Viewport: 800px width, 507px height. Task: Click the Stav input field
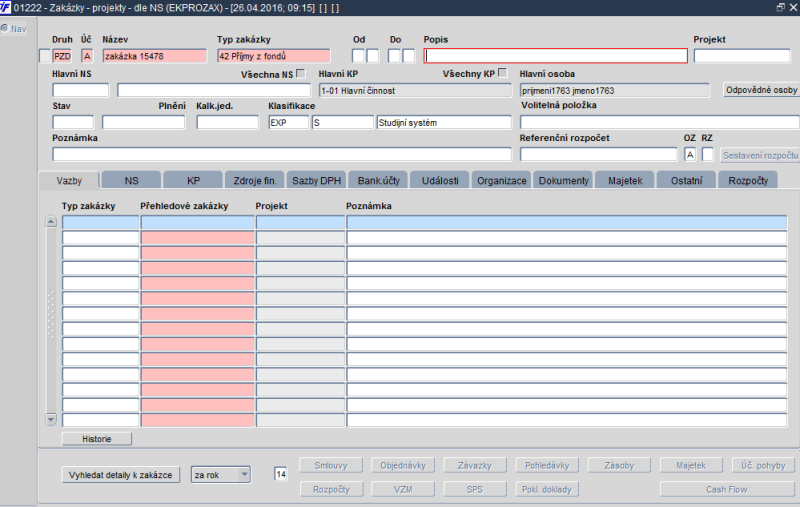click(x=73, y=122)
